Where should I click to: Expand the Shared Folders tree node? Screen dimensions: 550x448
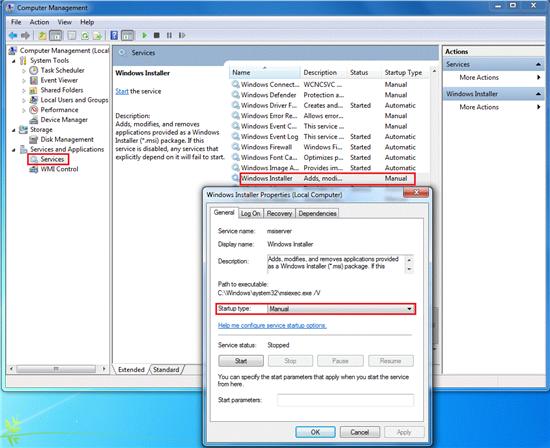(x=24, y=91)
